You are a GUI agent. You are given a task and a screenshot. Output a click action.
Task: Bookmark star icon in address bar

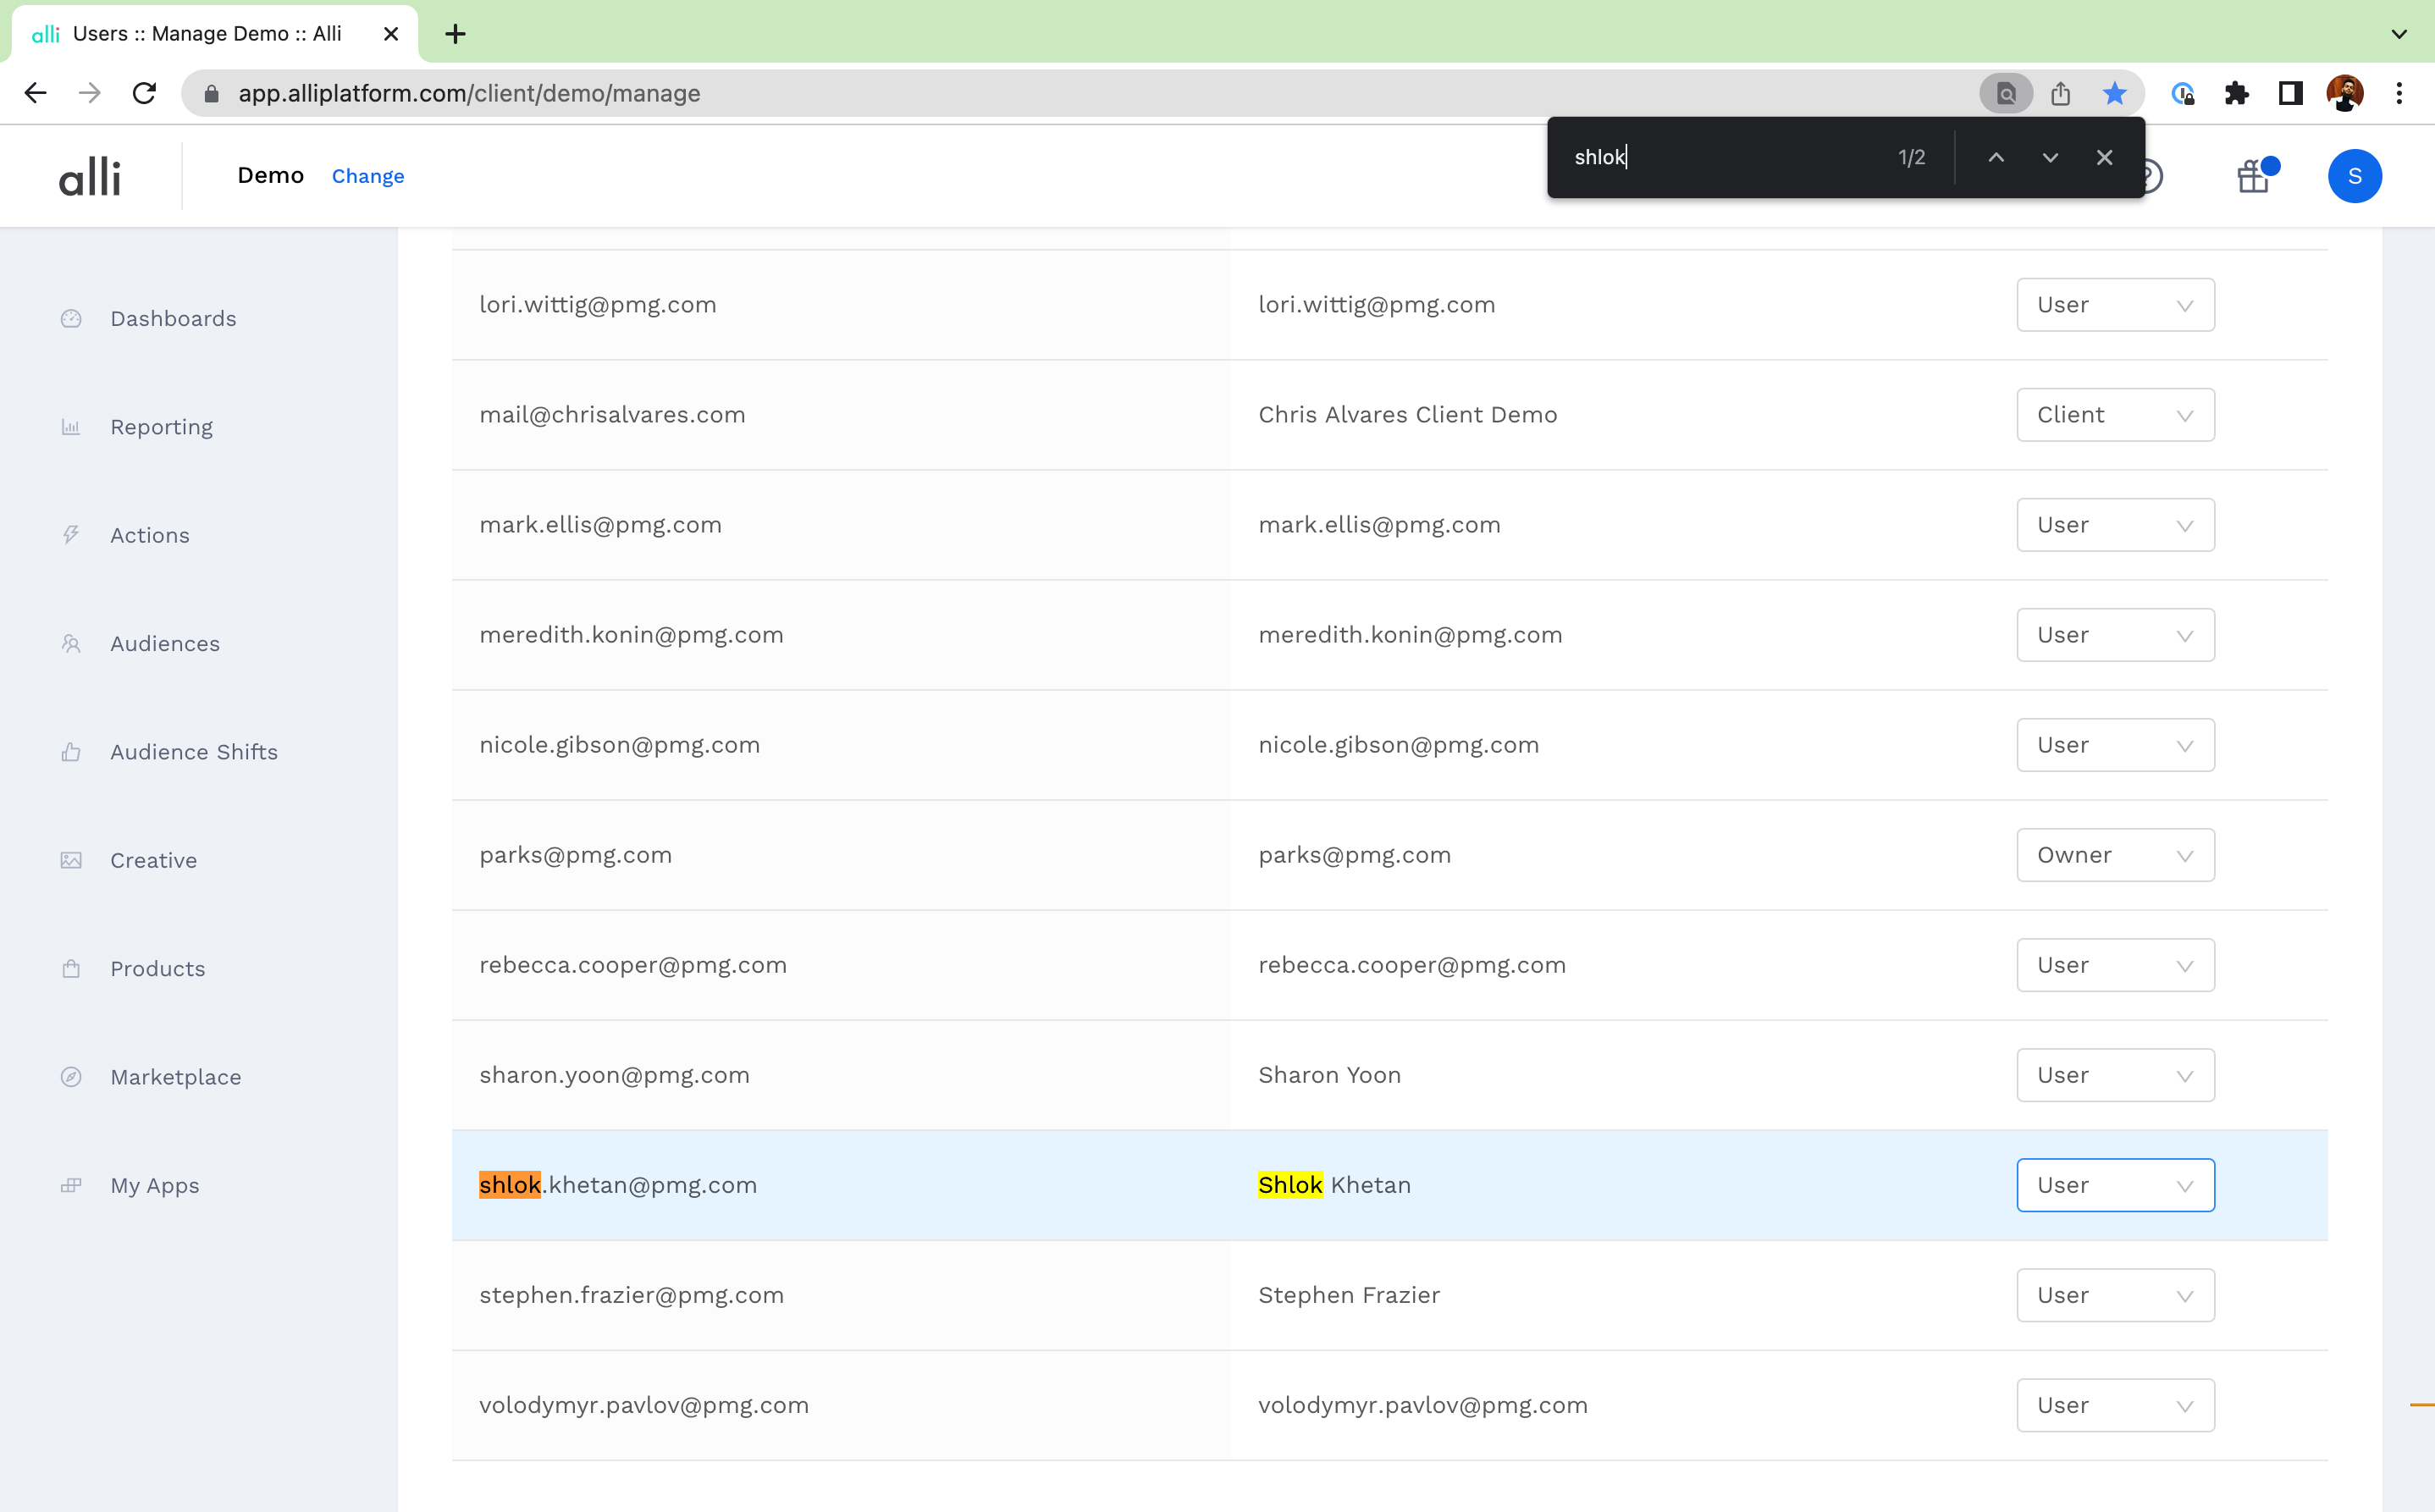tap(2114, 93)
